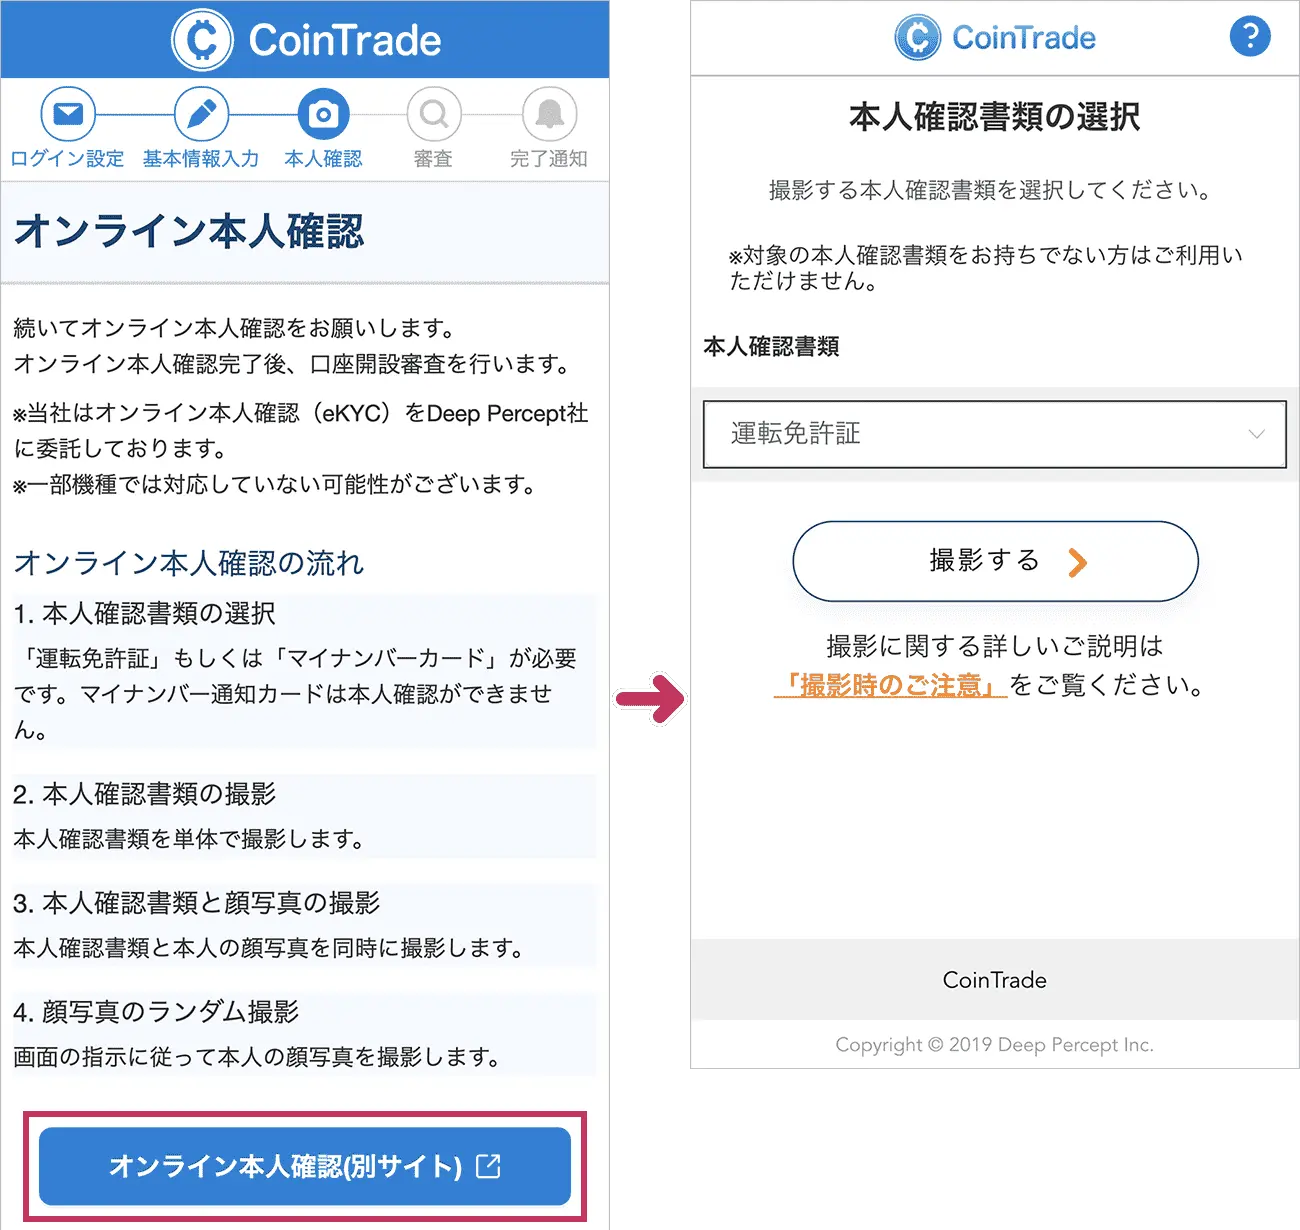This screenshot has width=1300, height=1230.
Task: Click the magnifier review step icon
Action: (434, 114)
